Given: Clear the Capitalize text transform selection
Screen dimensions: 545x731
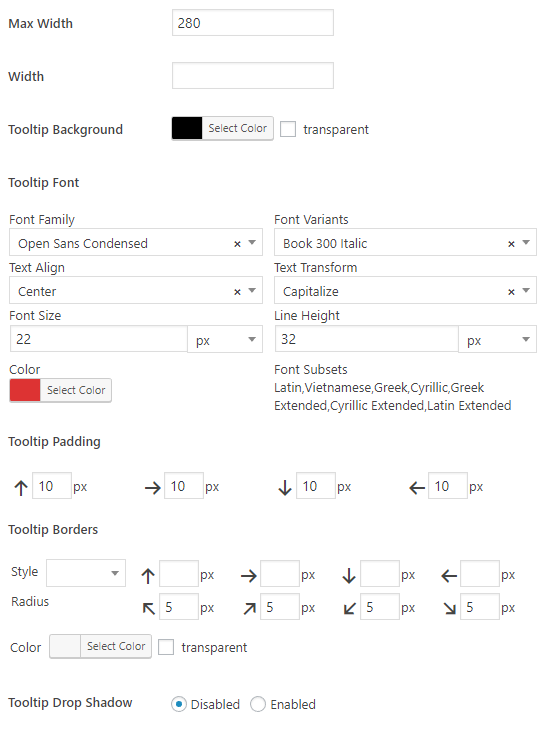Looking at the screenshot, I should pos(511,292).
